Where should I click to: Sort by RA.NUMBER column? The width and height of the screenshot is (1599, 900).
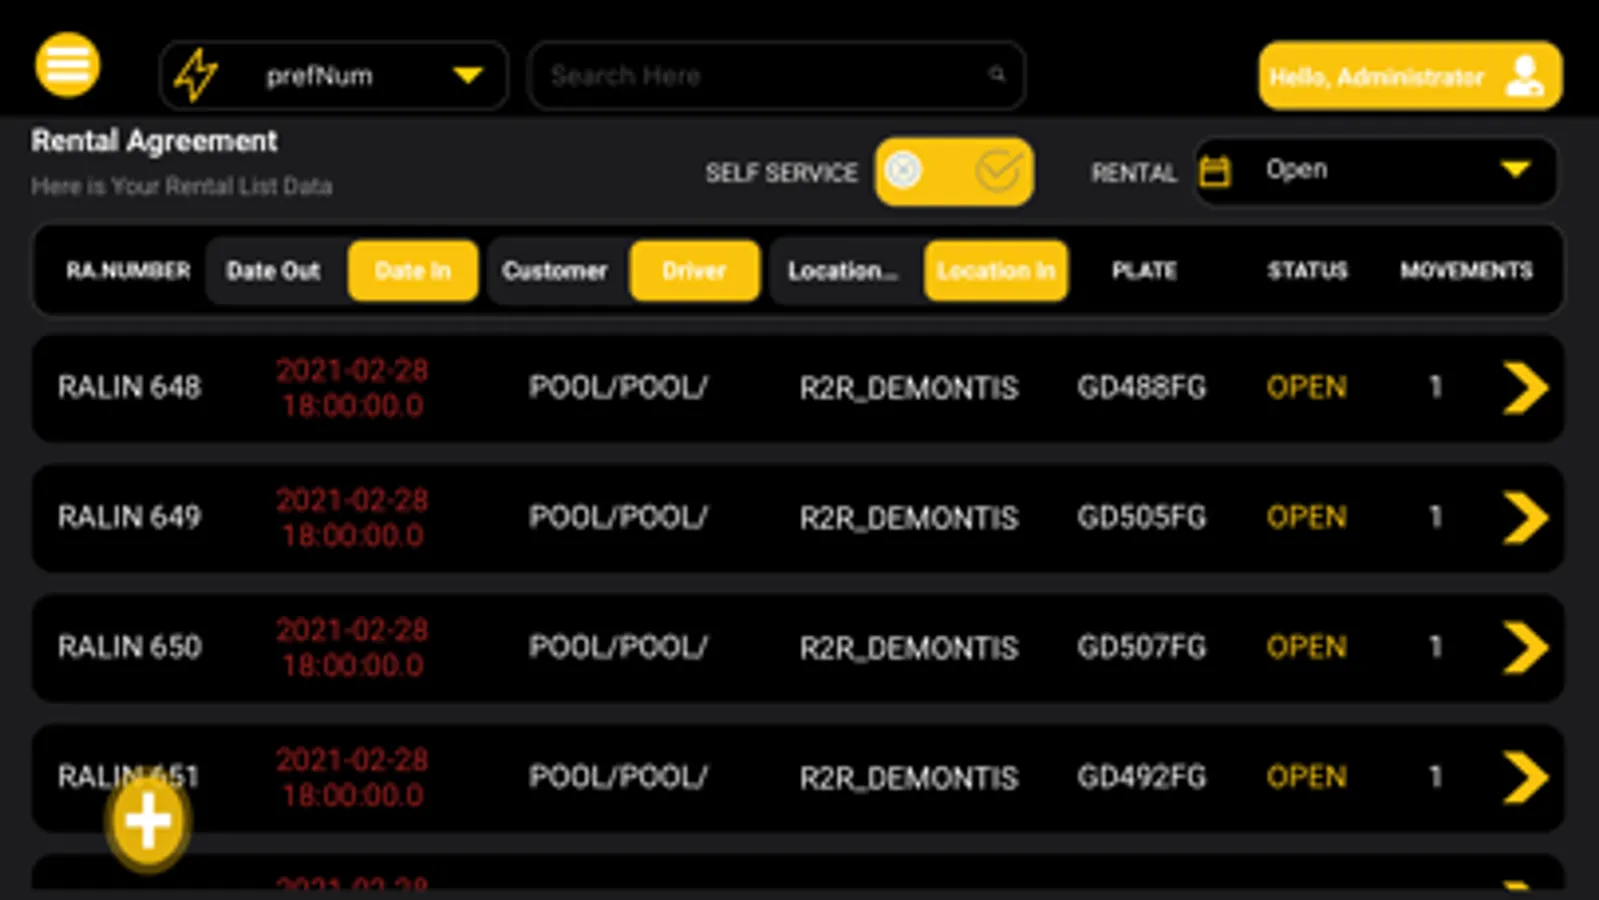click(128, 271)
